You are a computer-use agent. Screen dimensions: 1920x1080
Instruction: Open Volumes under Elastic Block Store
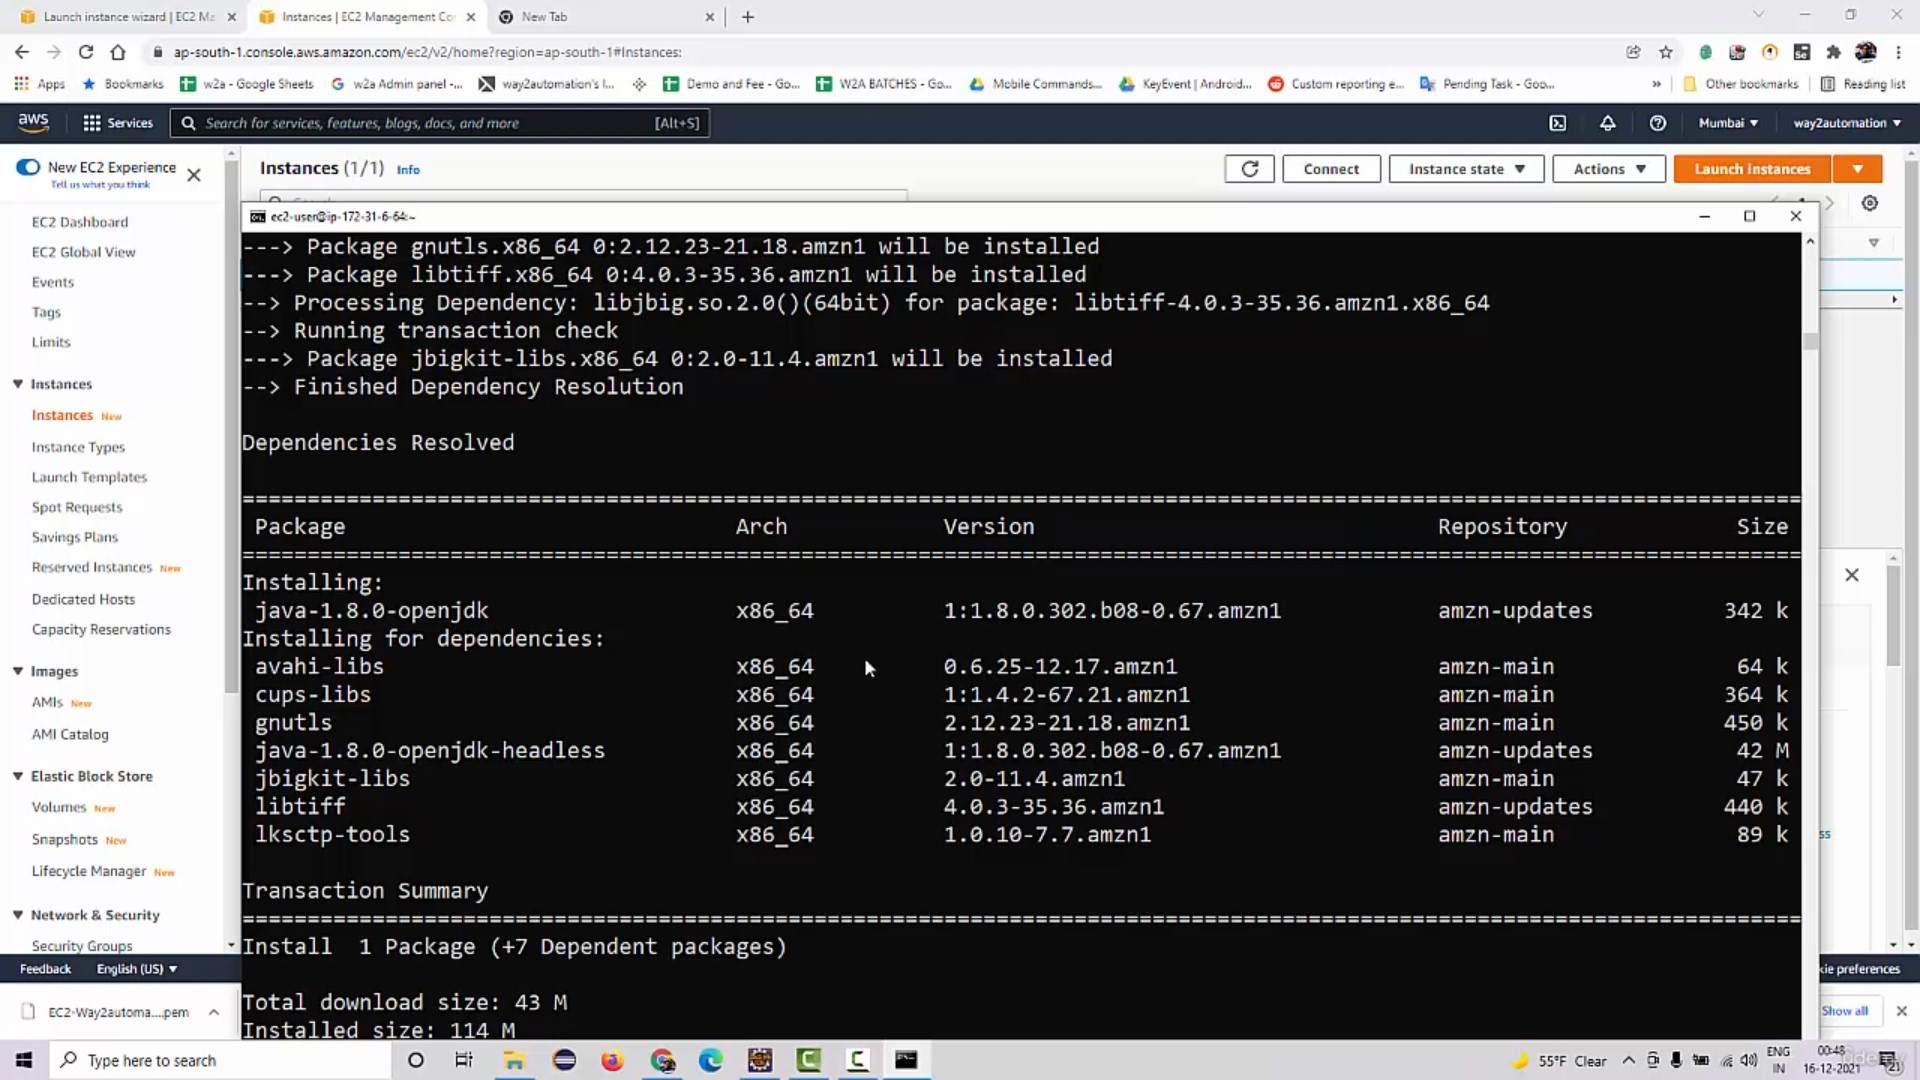click(x=59, y=807)
